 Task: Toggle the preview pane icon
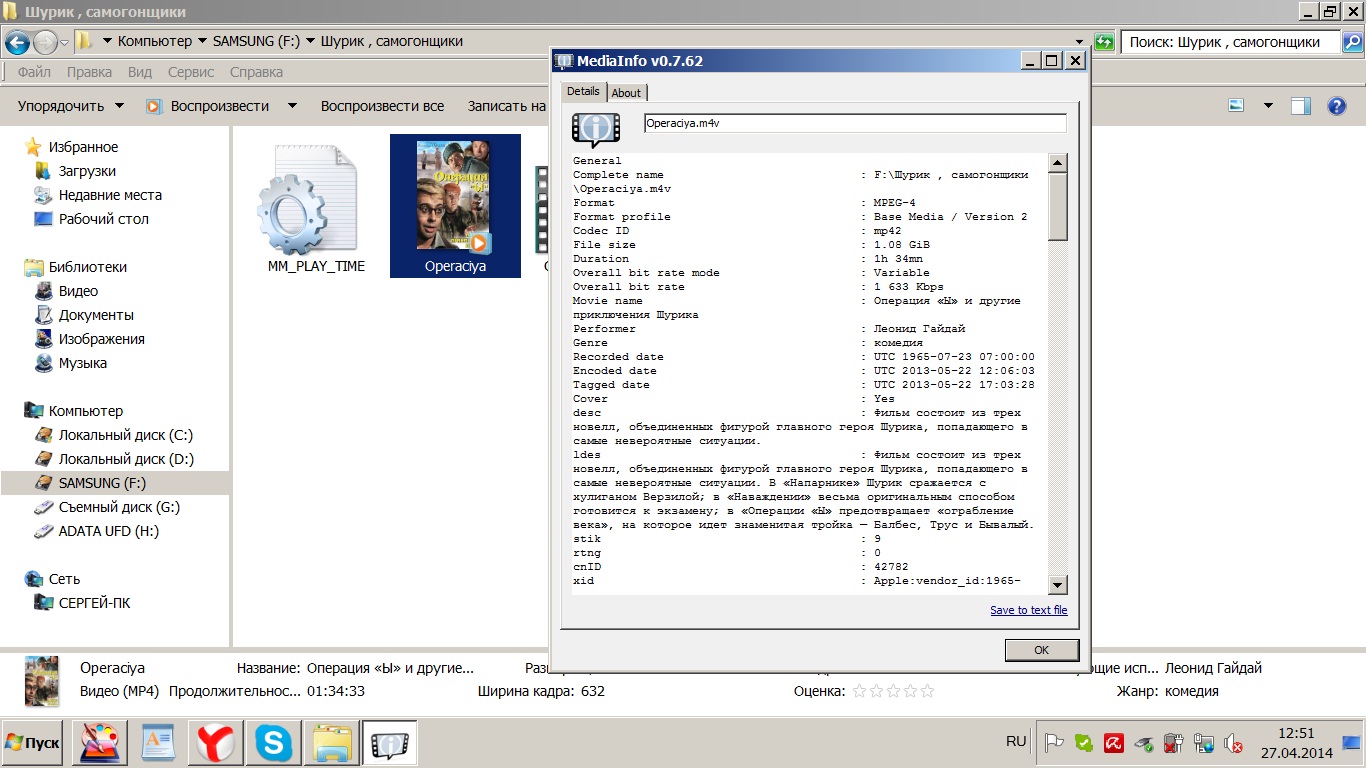pos(1300,106)
